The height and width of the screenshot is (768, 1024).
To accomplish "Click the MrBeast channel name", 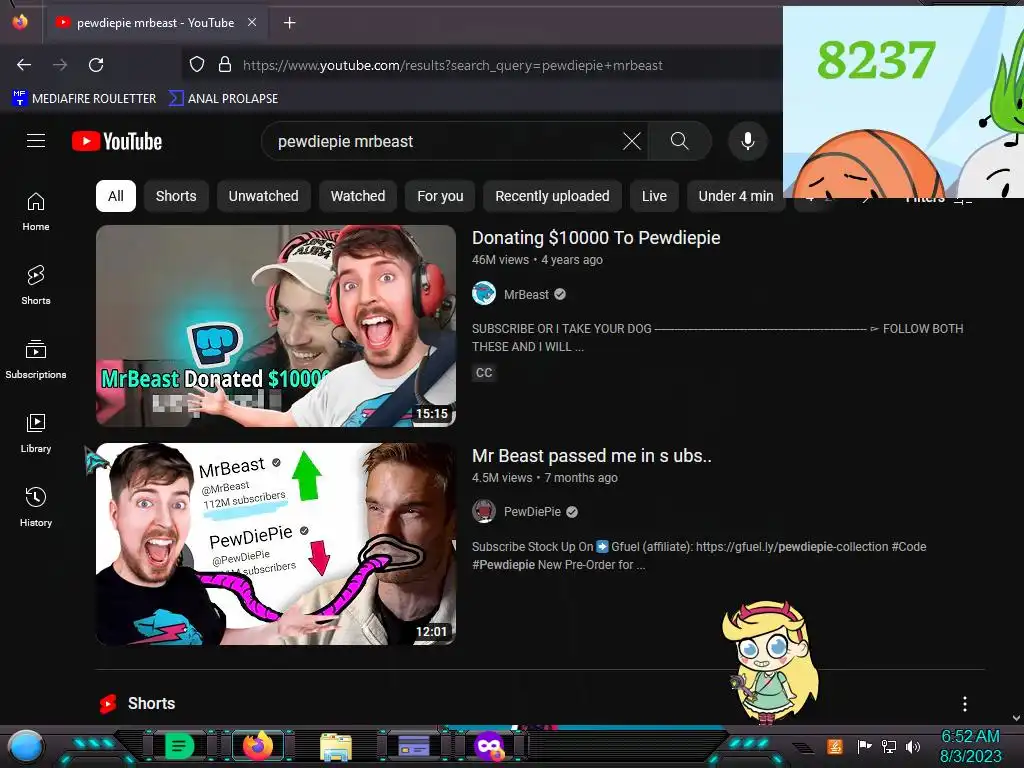I will tap(526, 295).
